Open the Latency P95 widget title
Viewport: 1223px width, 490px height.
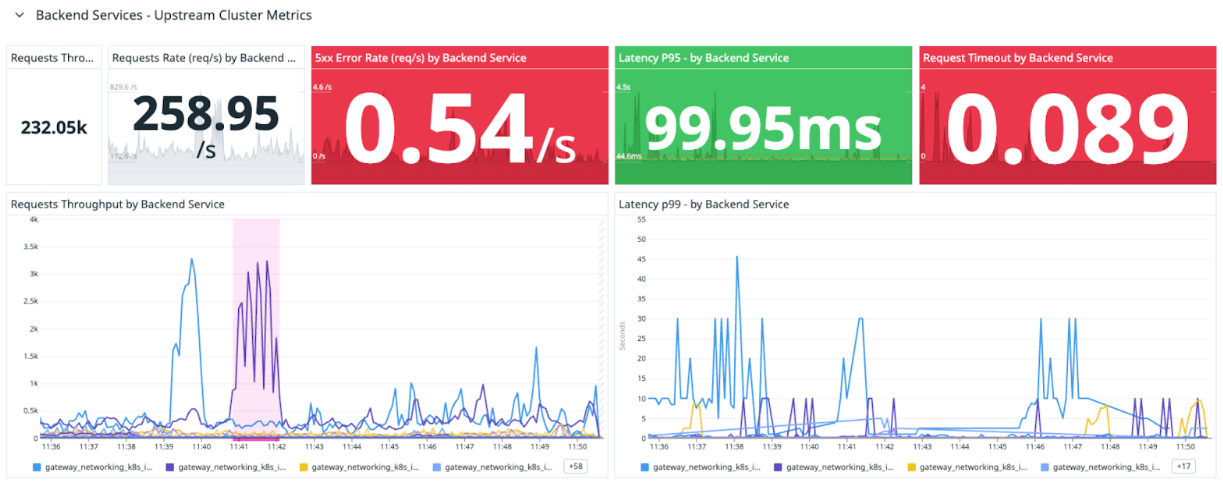(x=704, y=58)
